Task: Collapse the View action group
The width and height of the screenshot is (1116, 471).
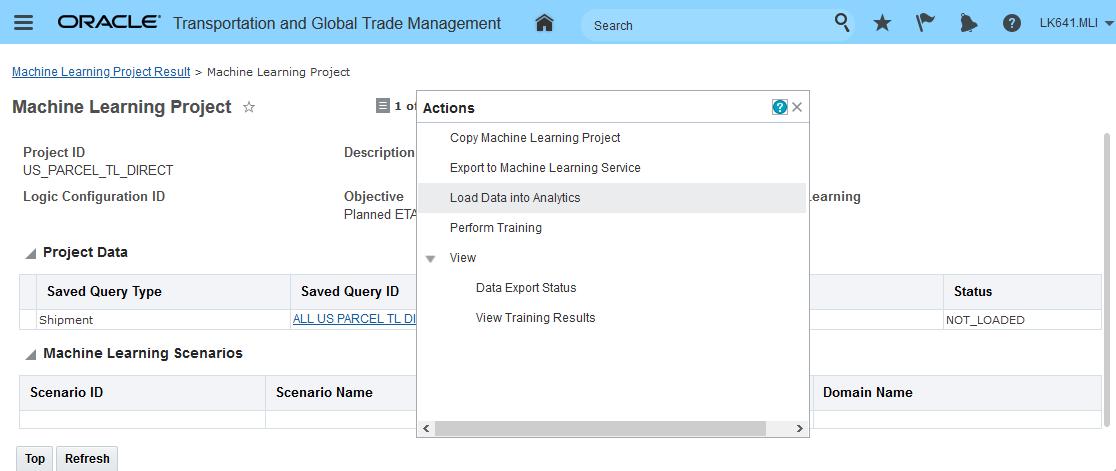Action: pyautogui.click(x=431, y=258)
